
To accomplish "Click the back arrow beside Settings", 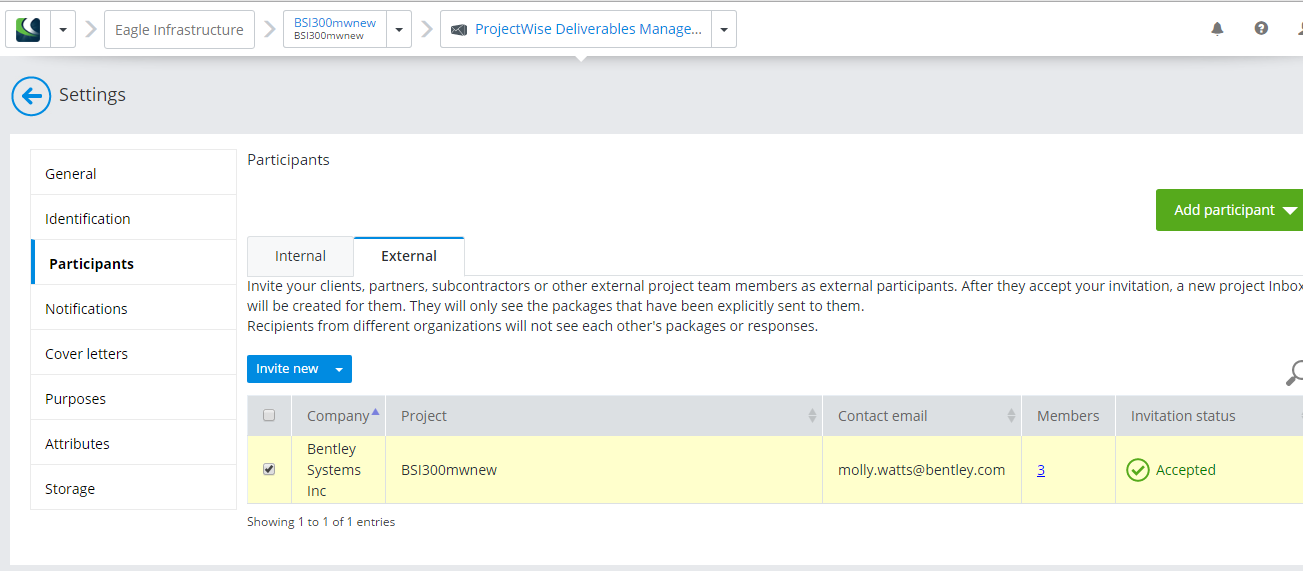I will pos(31,96).
